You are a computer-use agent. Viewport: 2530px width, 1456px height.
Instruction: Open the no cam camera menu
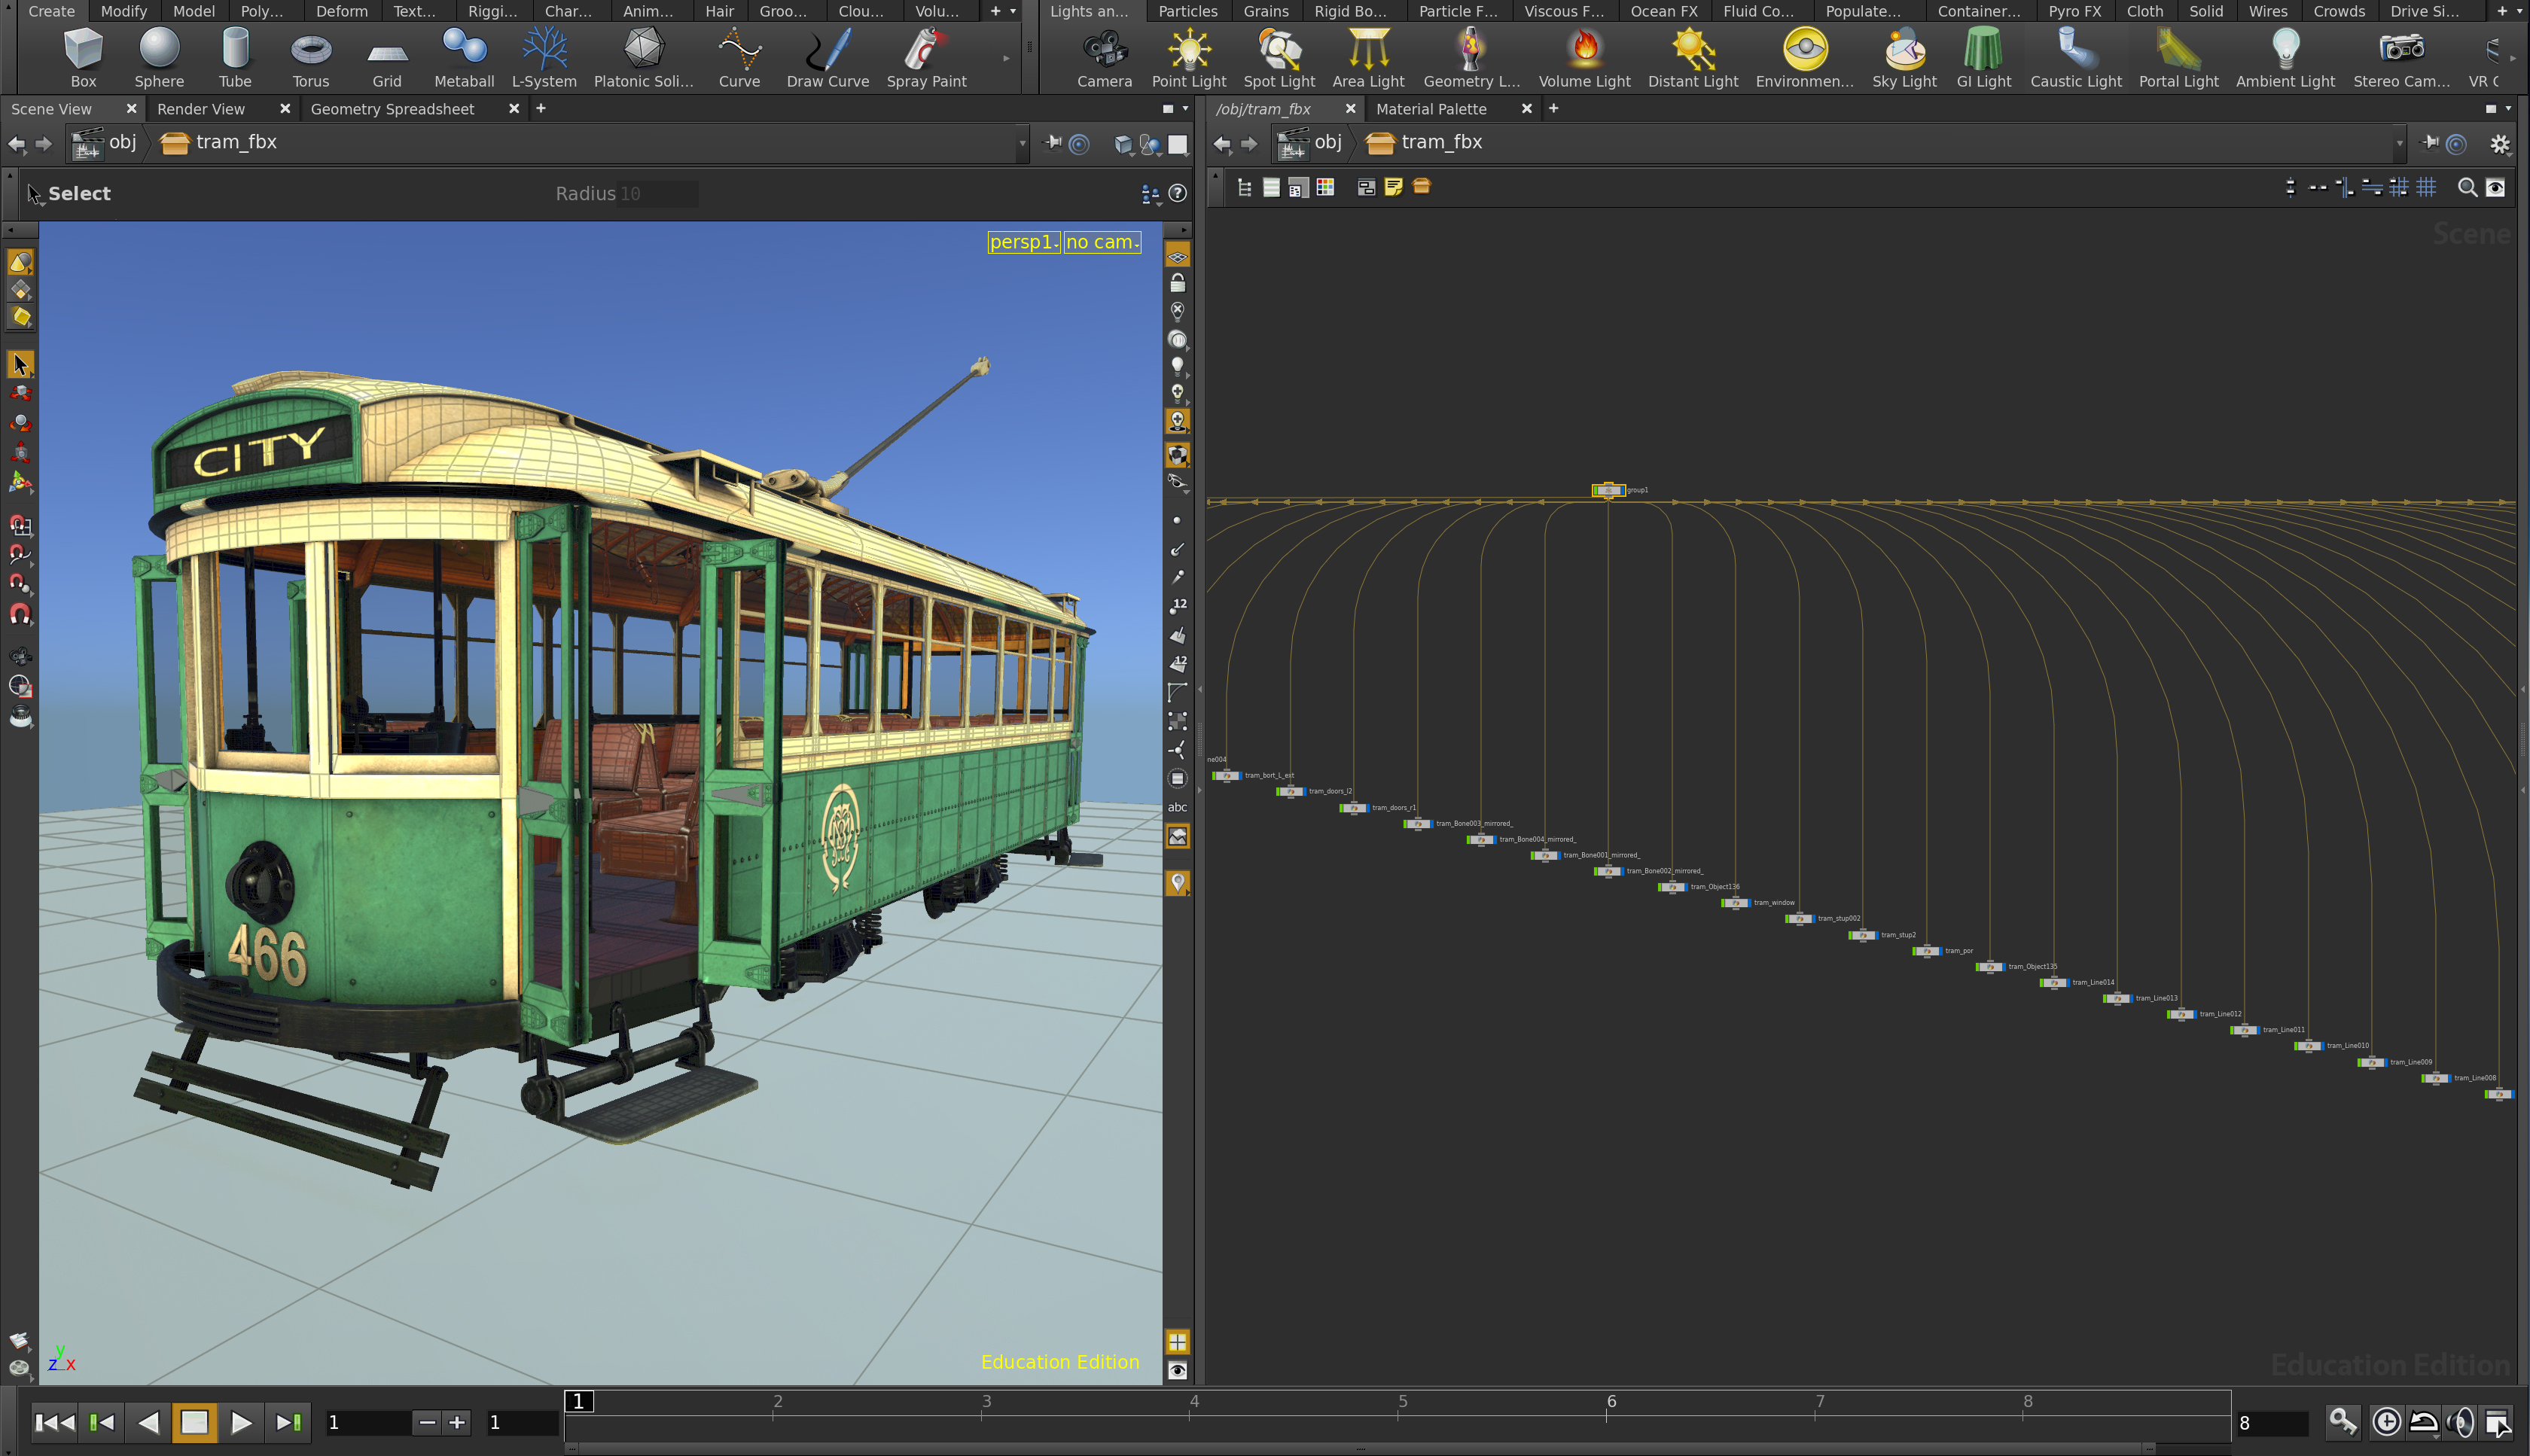point(1102,242)
